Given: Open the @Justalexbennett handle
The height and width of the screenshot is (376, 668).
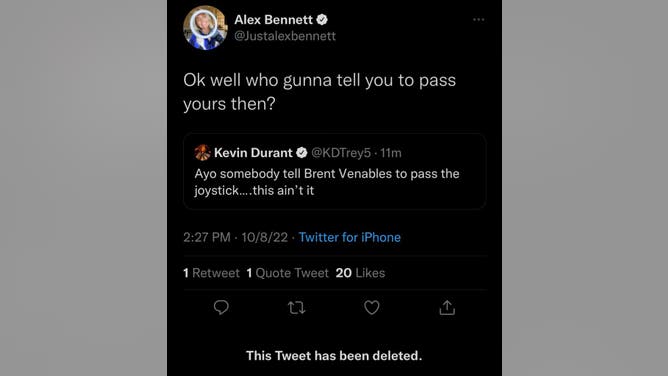Looking at the screenshot, I should pyautogui.click(x=285, y=36).
